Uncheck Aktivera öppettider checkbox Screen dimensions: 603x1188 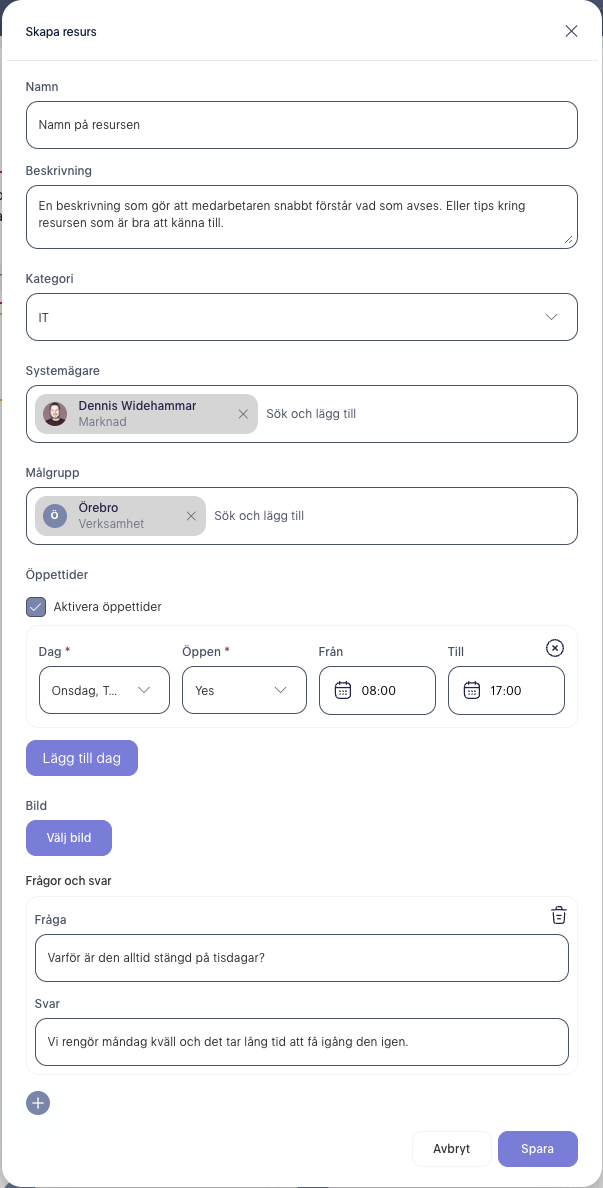point(36,606)
